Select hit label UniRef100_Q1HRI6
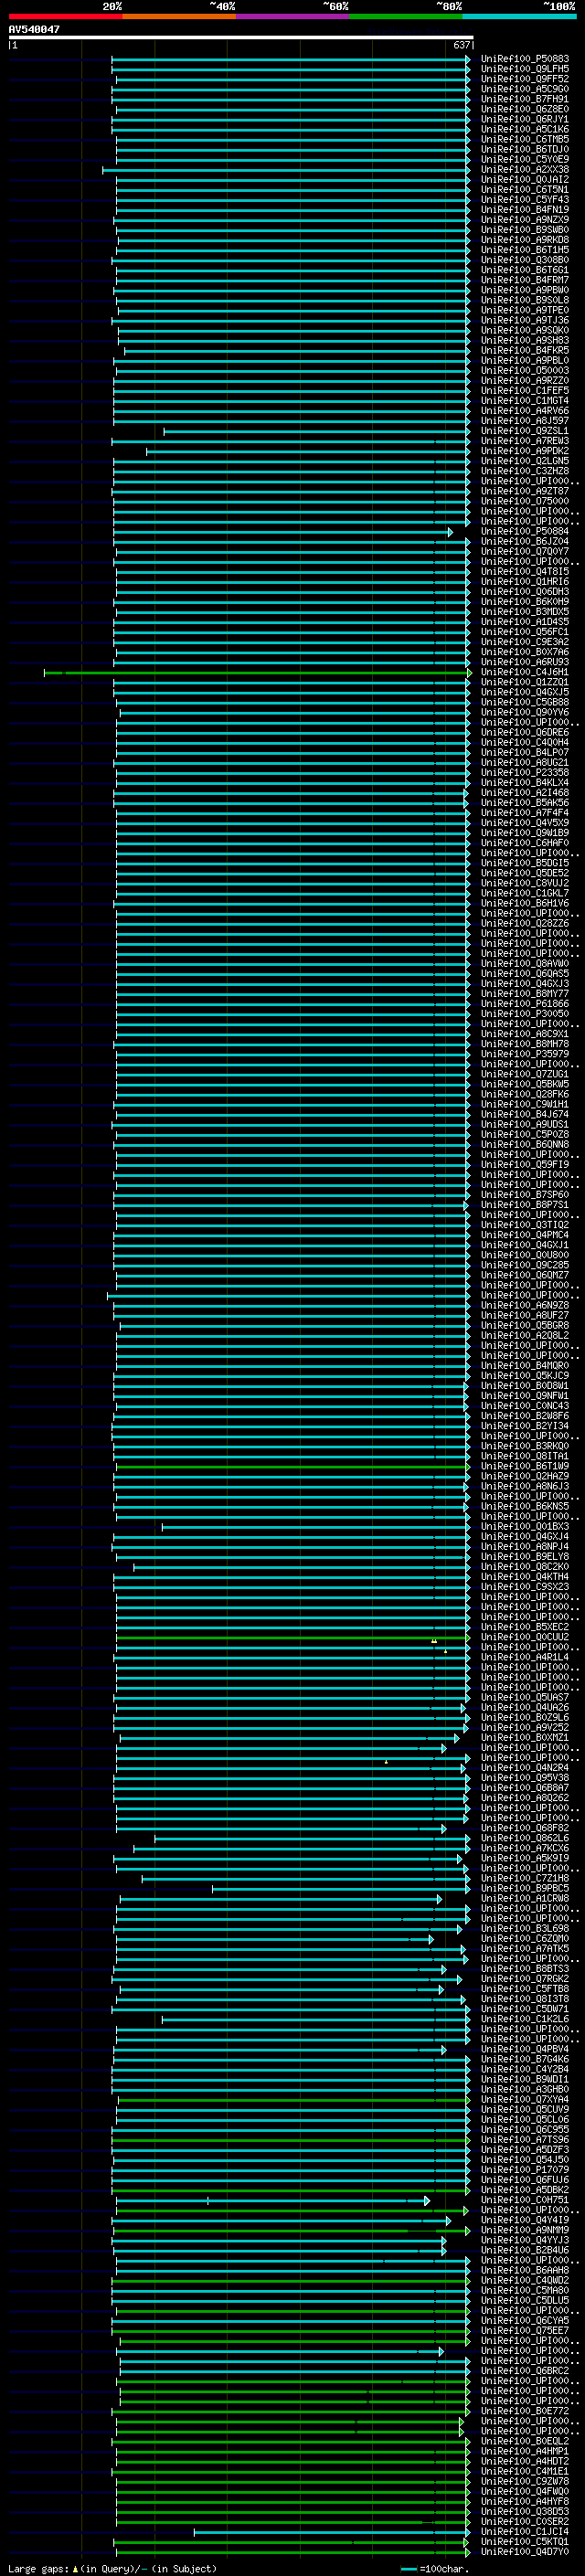This screenshot has height=2576, width=585. (x=525, y=581)
